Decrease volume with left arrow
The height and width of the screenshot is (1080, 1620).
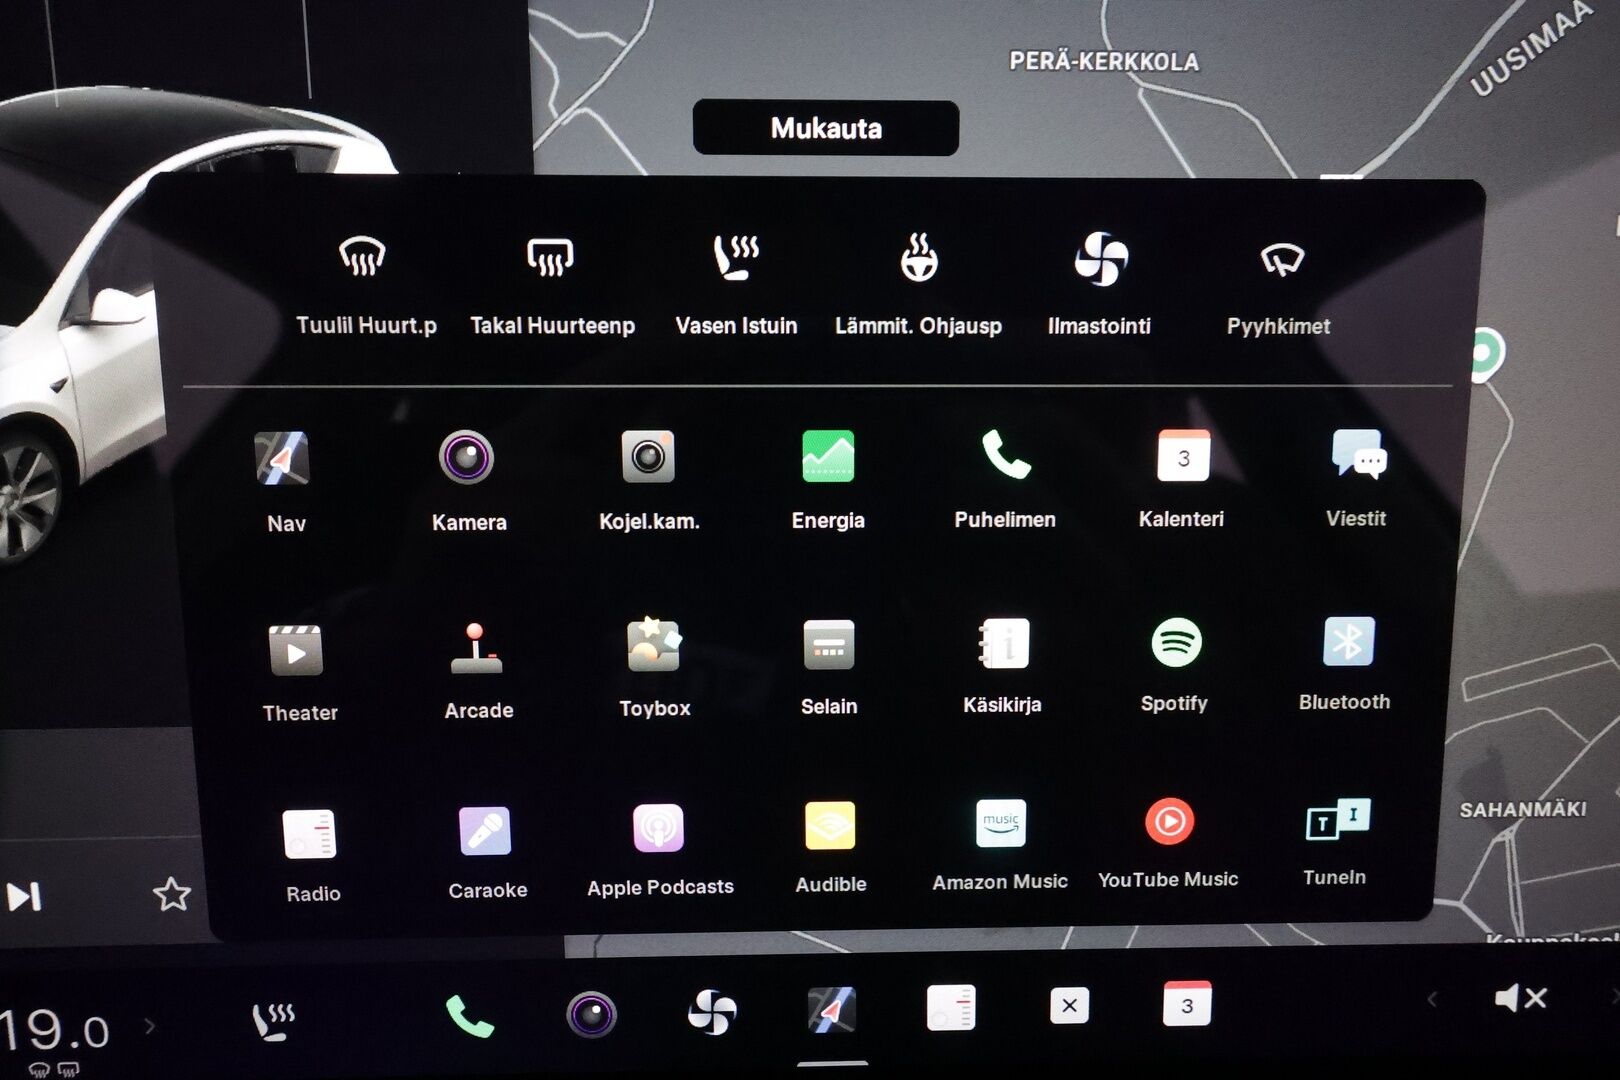[x=1432, y=998]
